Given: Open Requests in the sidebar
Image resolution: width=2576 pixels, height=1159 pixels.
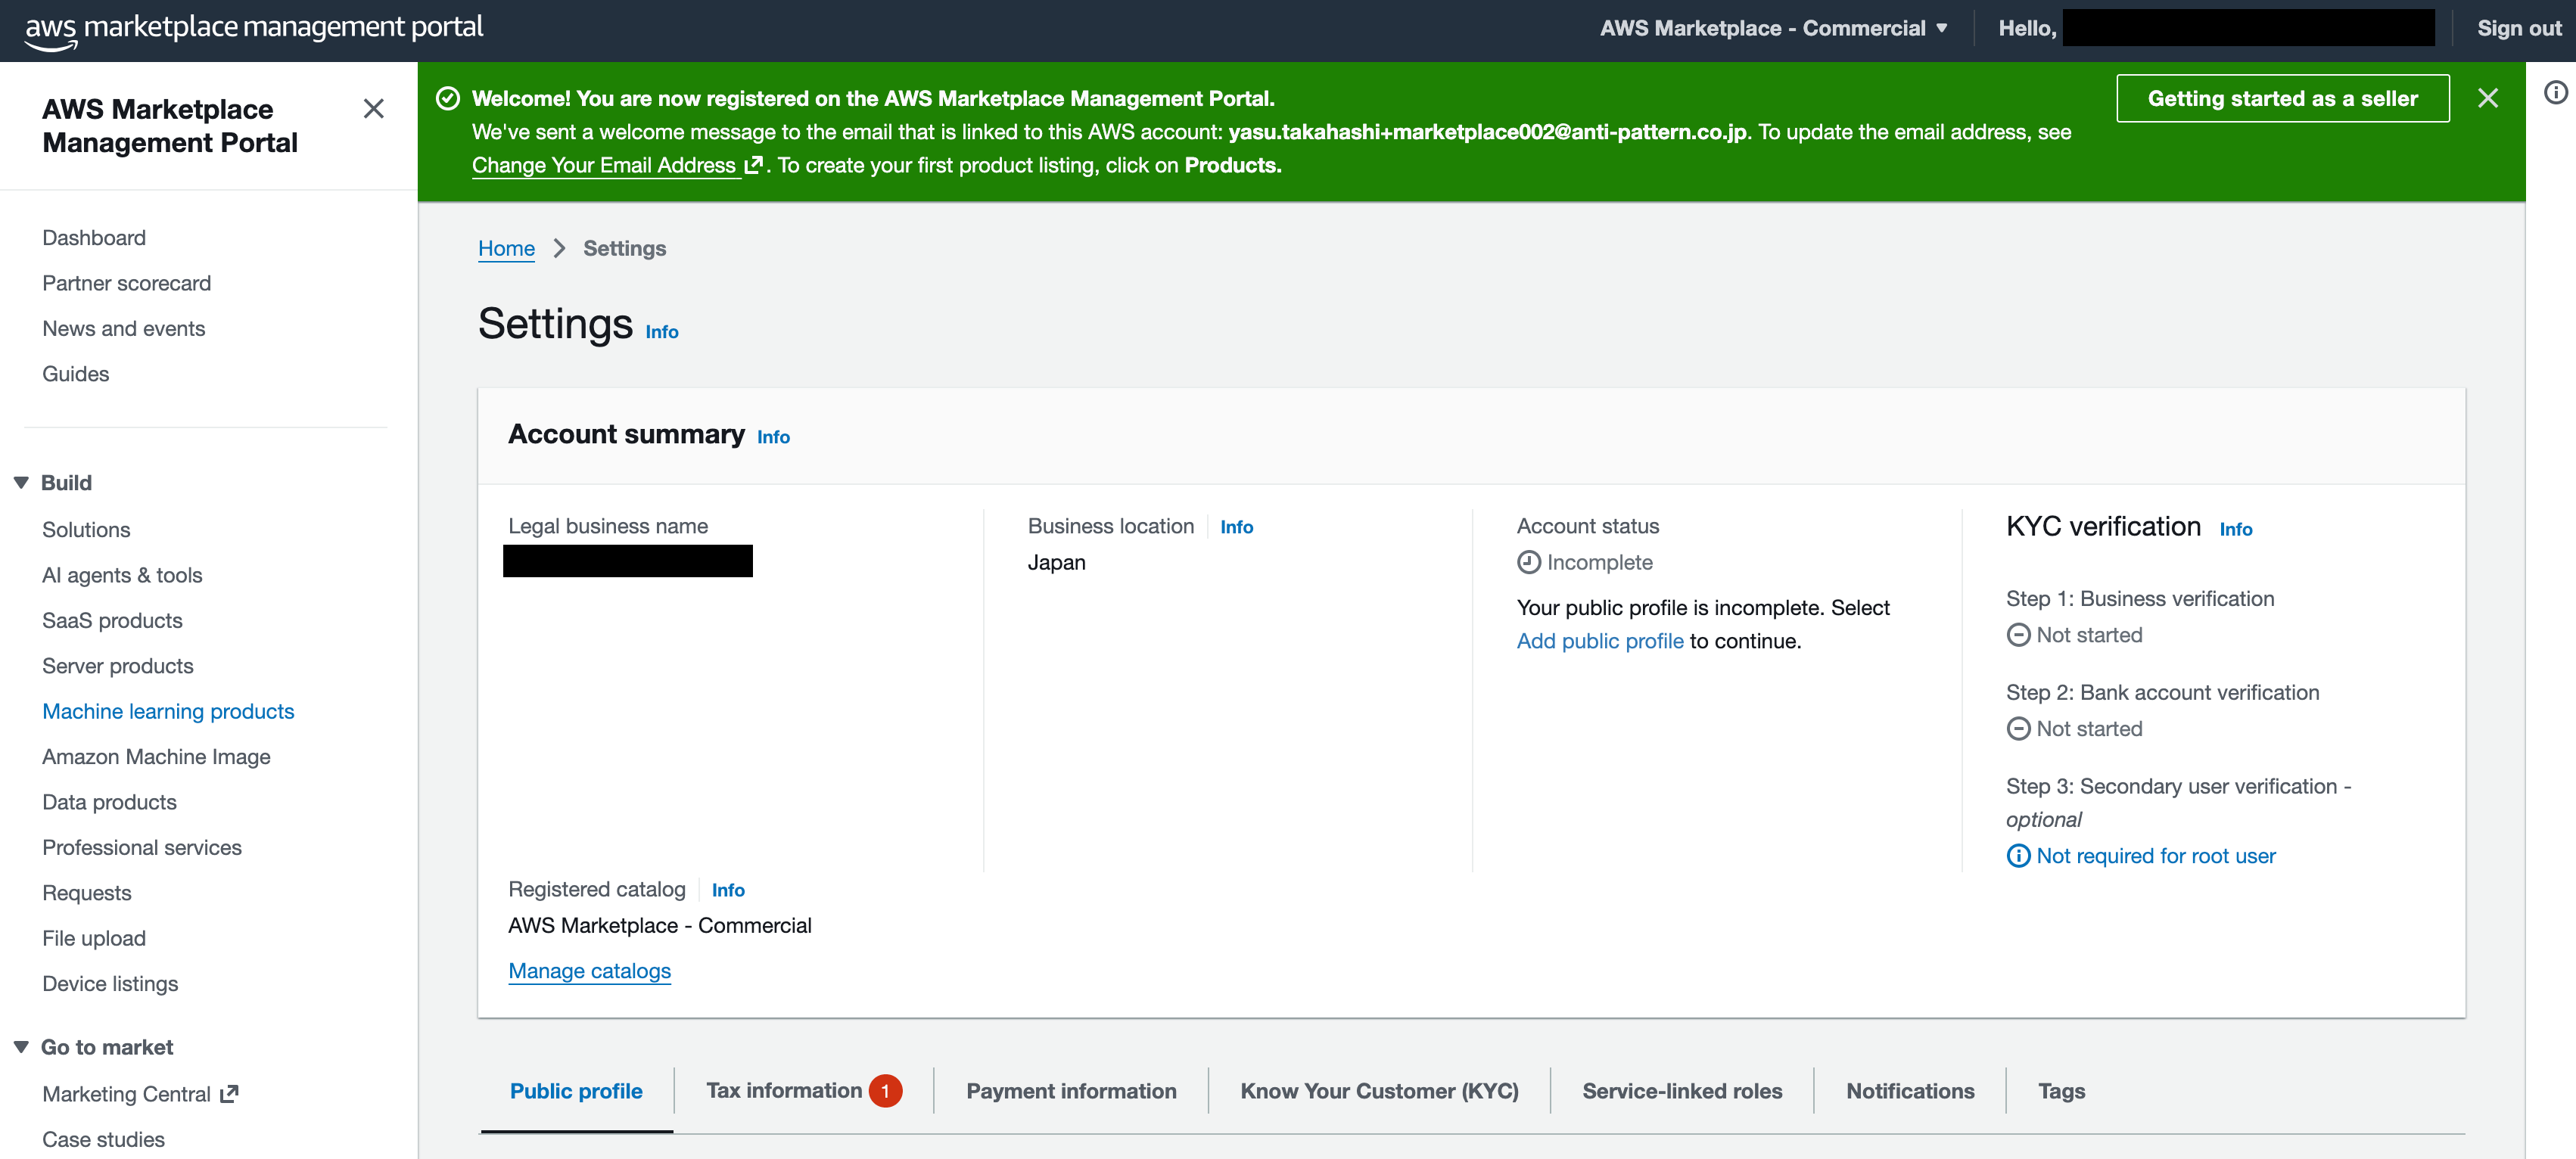Looking at the screenshot, I should pyautogui.click(x=87, y=893).
